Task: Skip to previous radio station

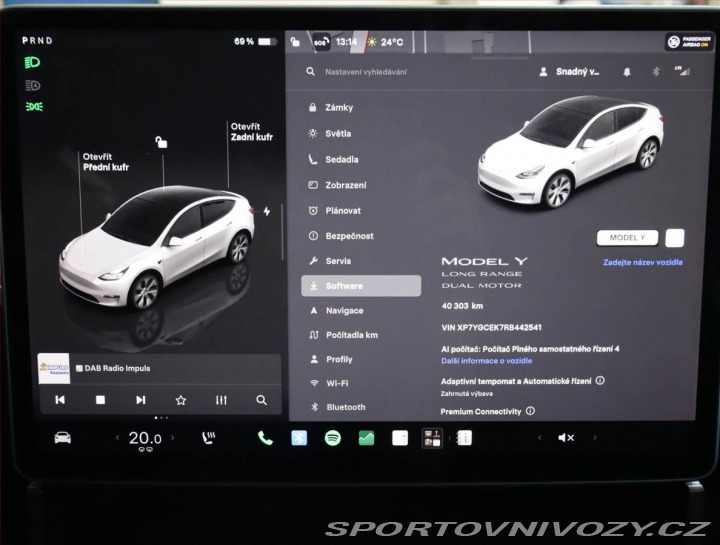Action: point(60,400)
